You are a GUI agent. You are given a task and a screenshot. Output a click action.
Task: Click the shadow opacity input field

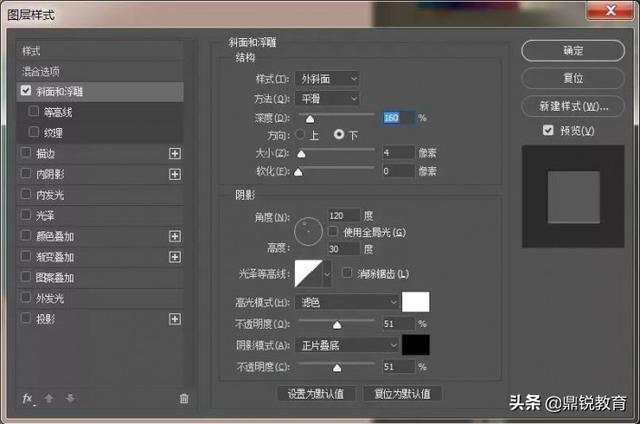click(x=399, y=366)
